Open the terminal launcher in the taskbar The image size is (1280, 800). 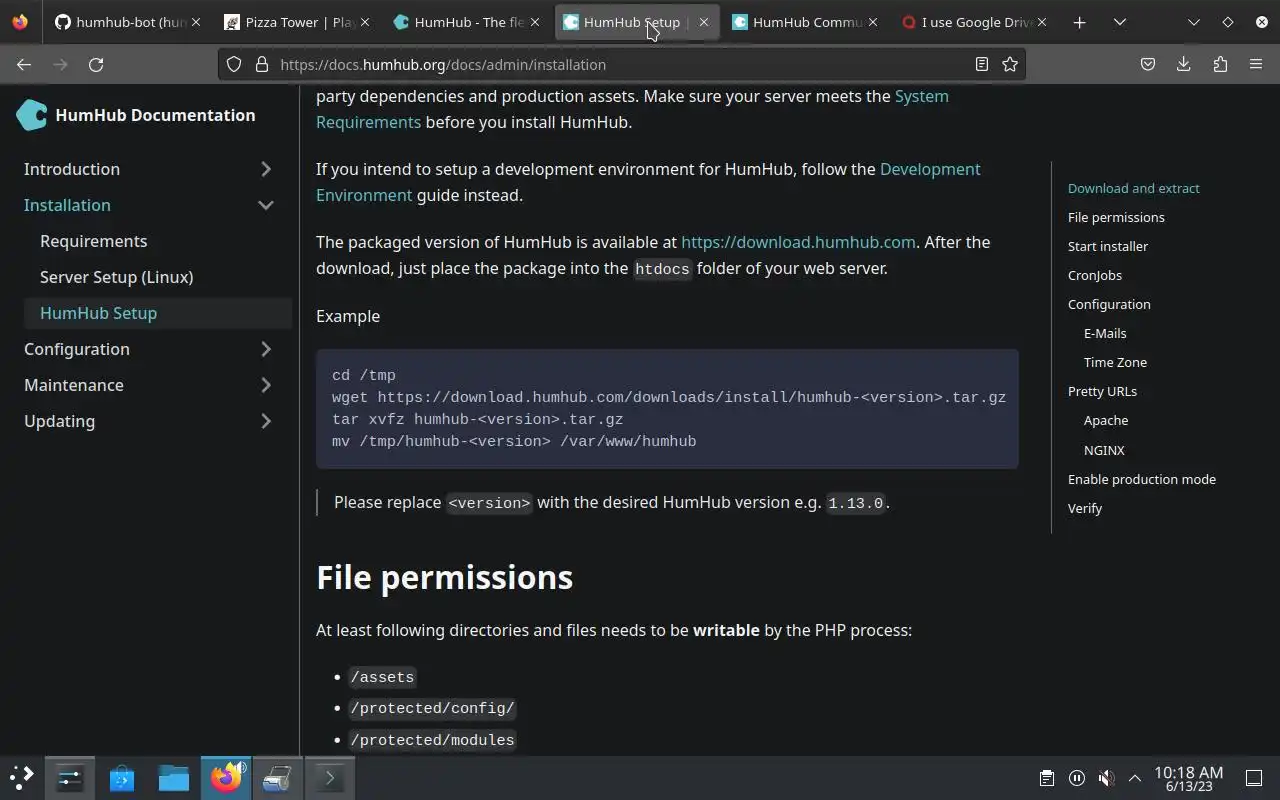(330, 777)
